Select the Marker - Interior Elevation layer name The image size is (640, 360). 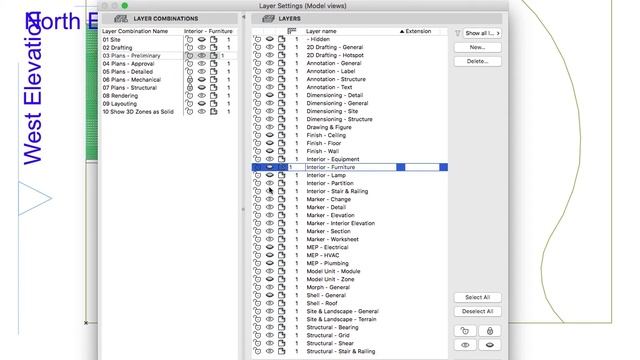click(340, 223)
